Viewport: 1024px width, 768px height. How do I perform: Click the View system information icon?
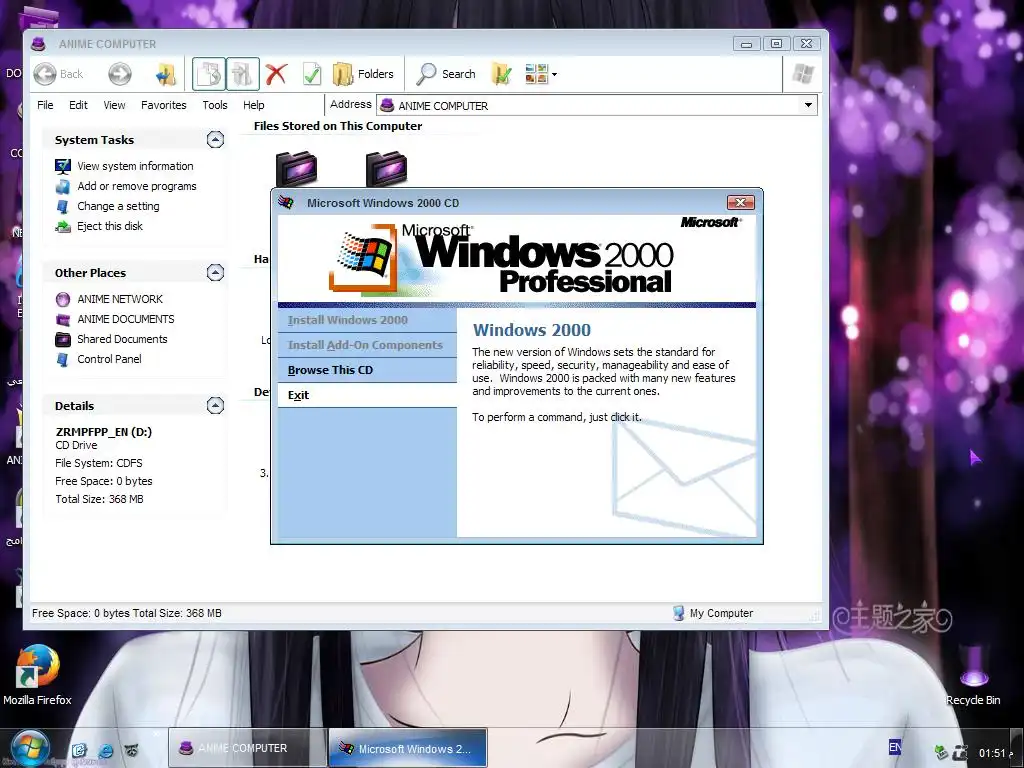pyautogui.click(x=63, y=166)
